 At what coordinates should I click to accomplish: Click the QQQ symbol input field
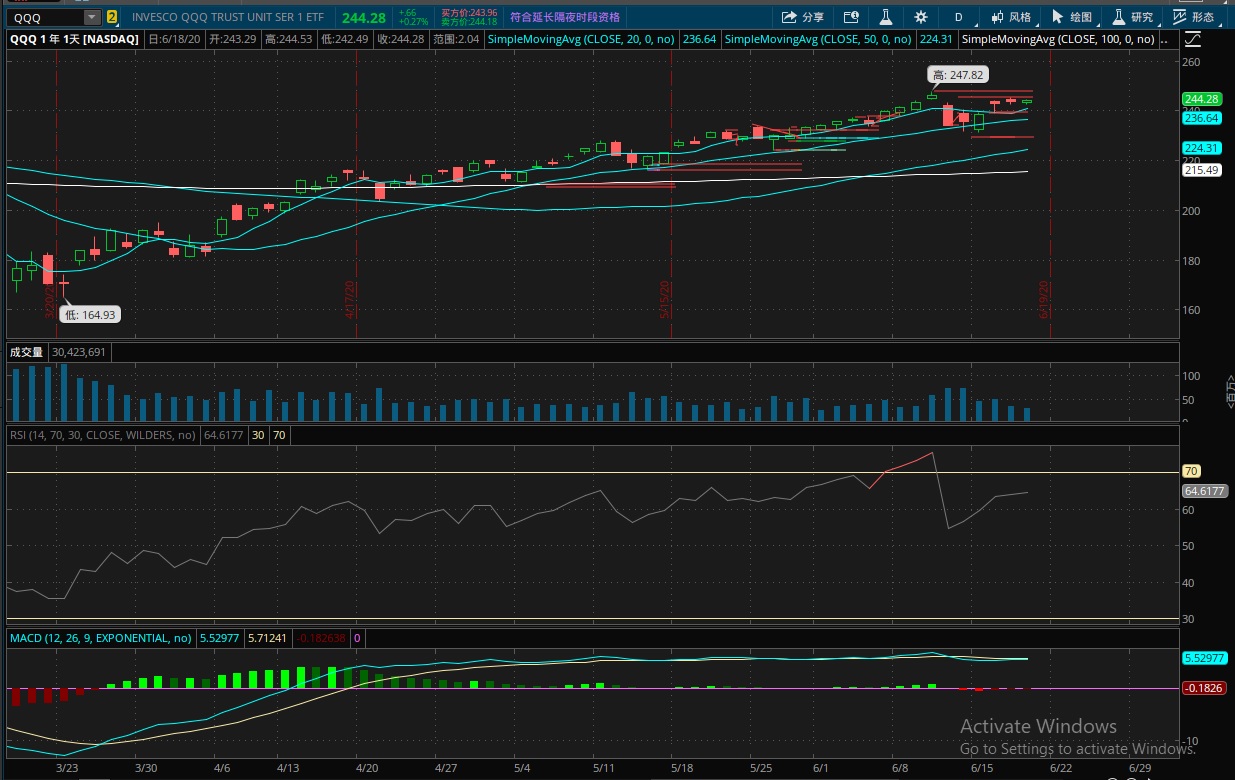pos(45,17)
